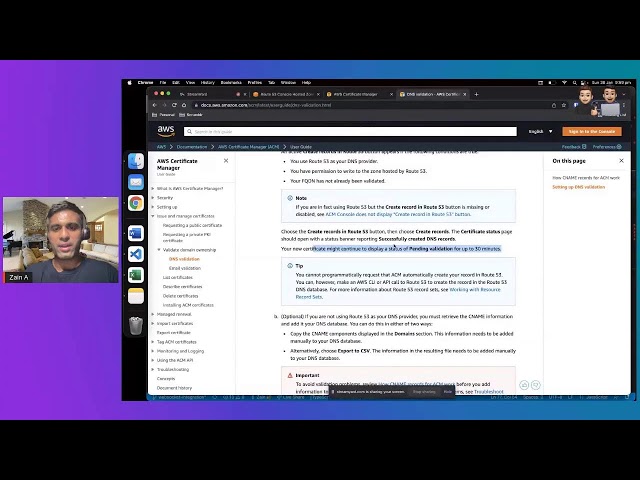Viewport: 640px width, 480px height.
Task: Open Delete certificates in sidebar
Action: click(x=180, y=296)
